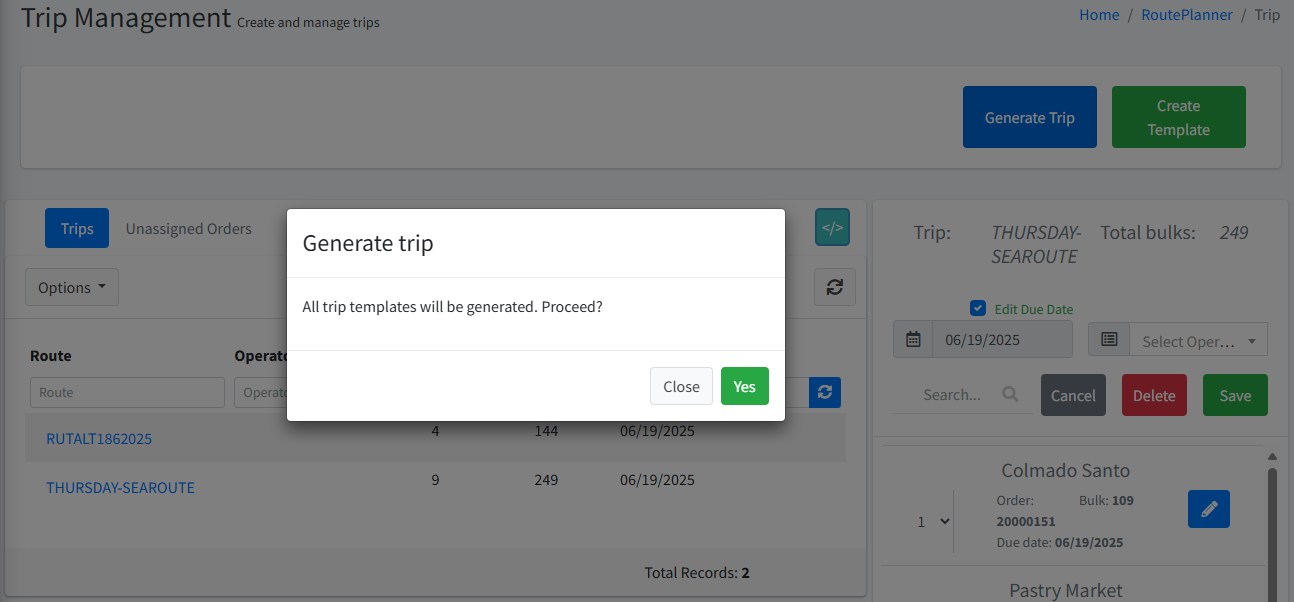This screenshot has width=1294, height=602.
Task: Open the Options dropdown
Action: coord(72,287)
